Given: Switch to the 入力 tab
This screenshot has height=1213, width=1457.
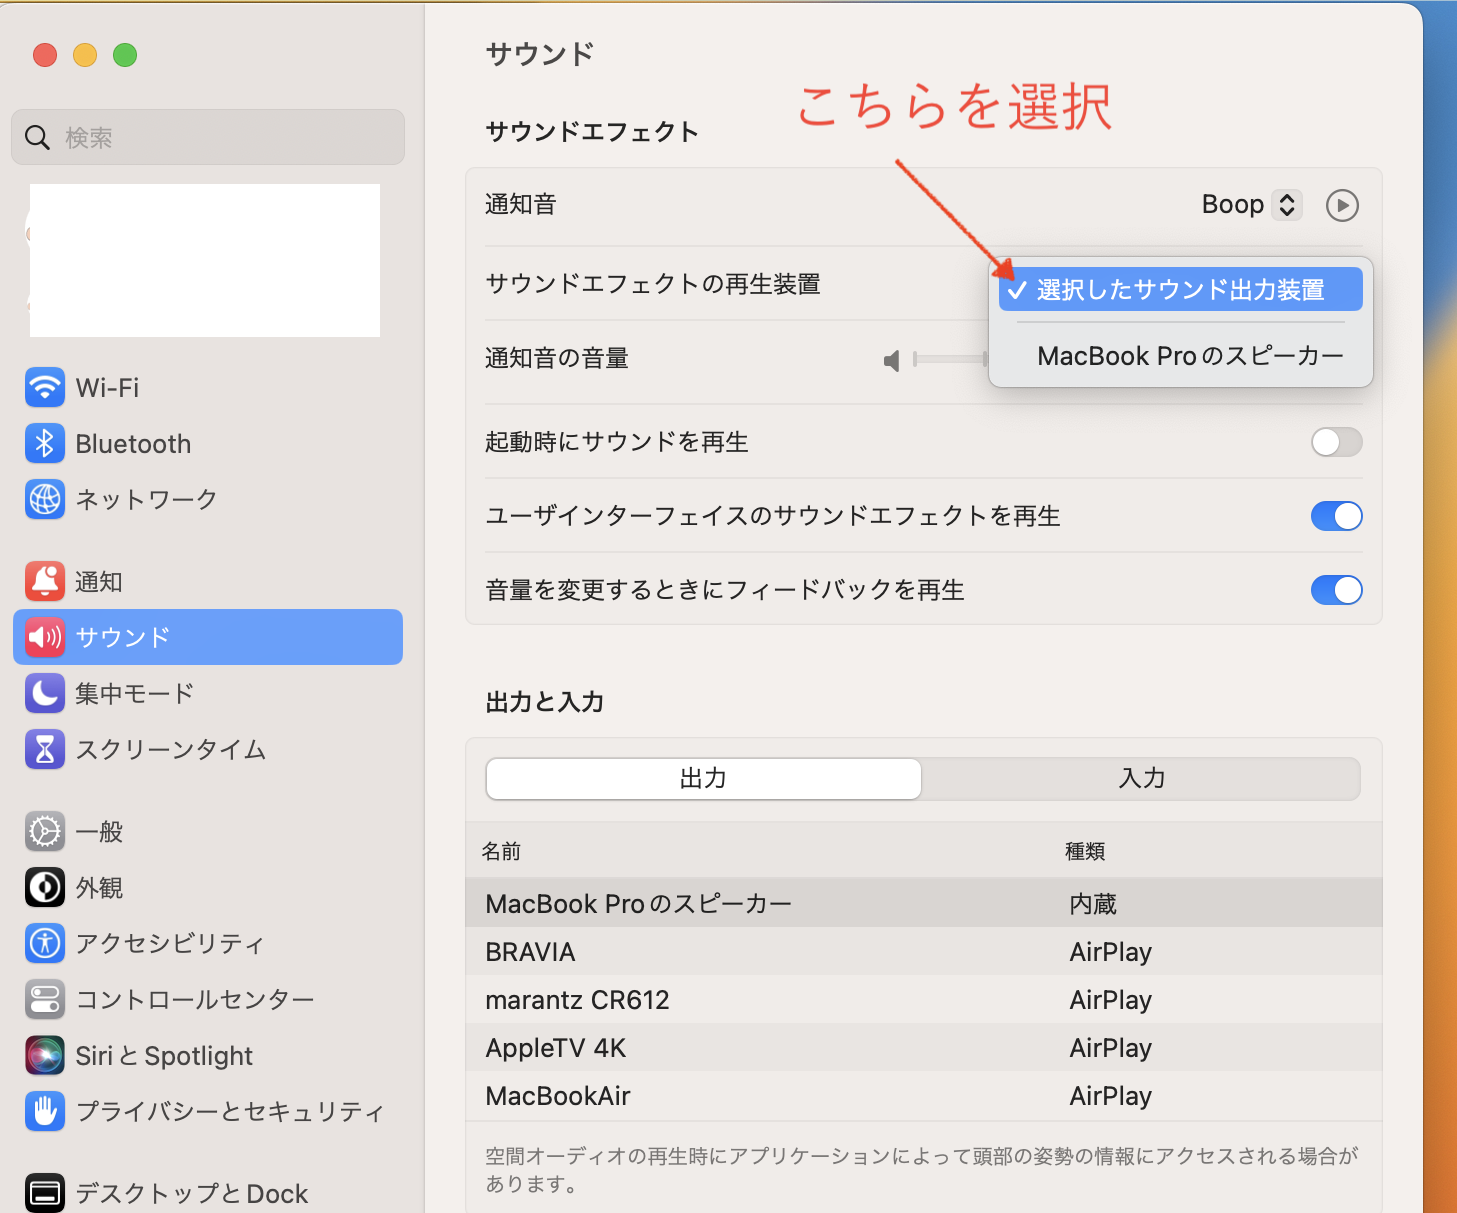Looking at the screenshot, I should point(1141,779).
